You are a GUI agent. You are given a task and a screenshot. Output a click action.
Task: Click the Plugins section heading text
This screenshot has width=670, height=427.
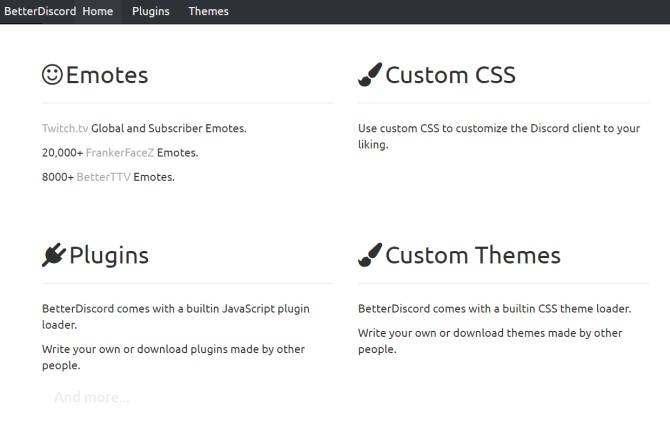[x=109, y=256]
